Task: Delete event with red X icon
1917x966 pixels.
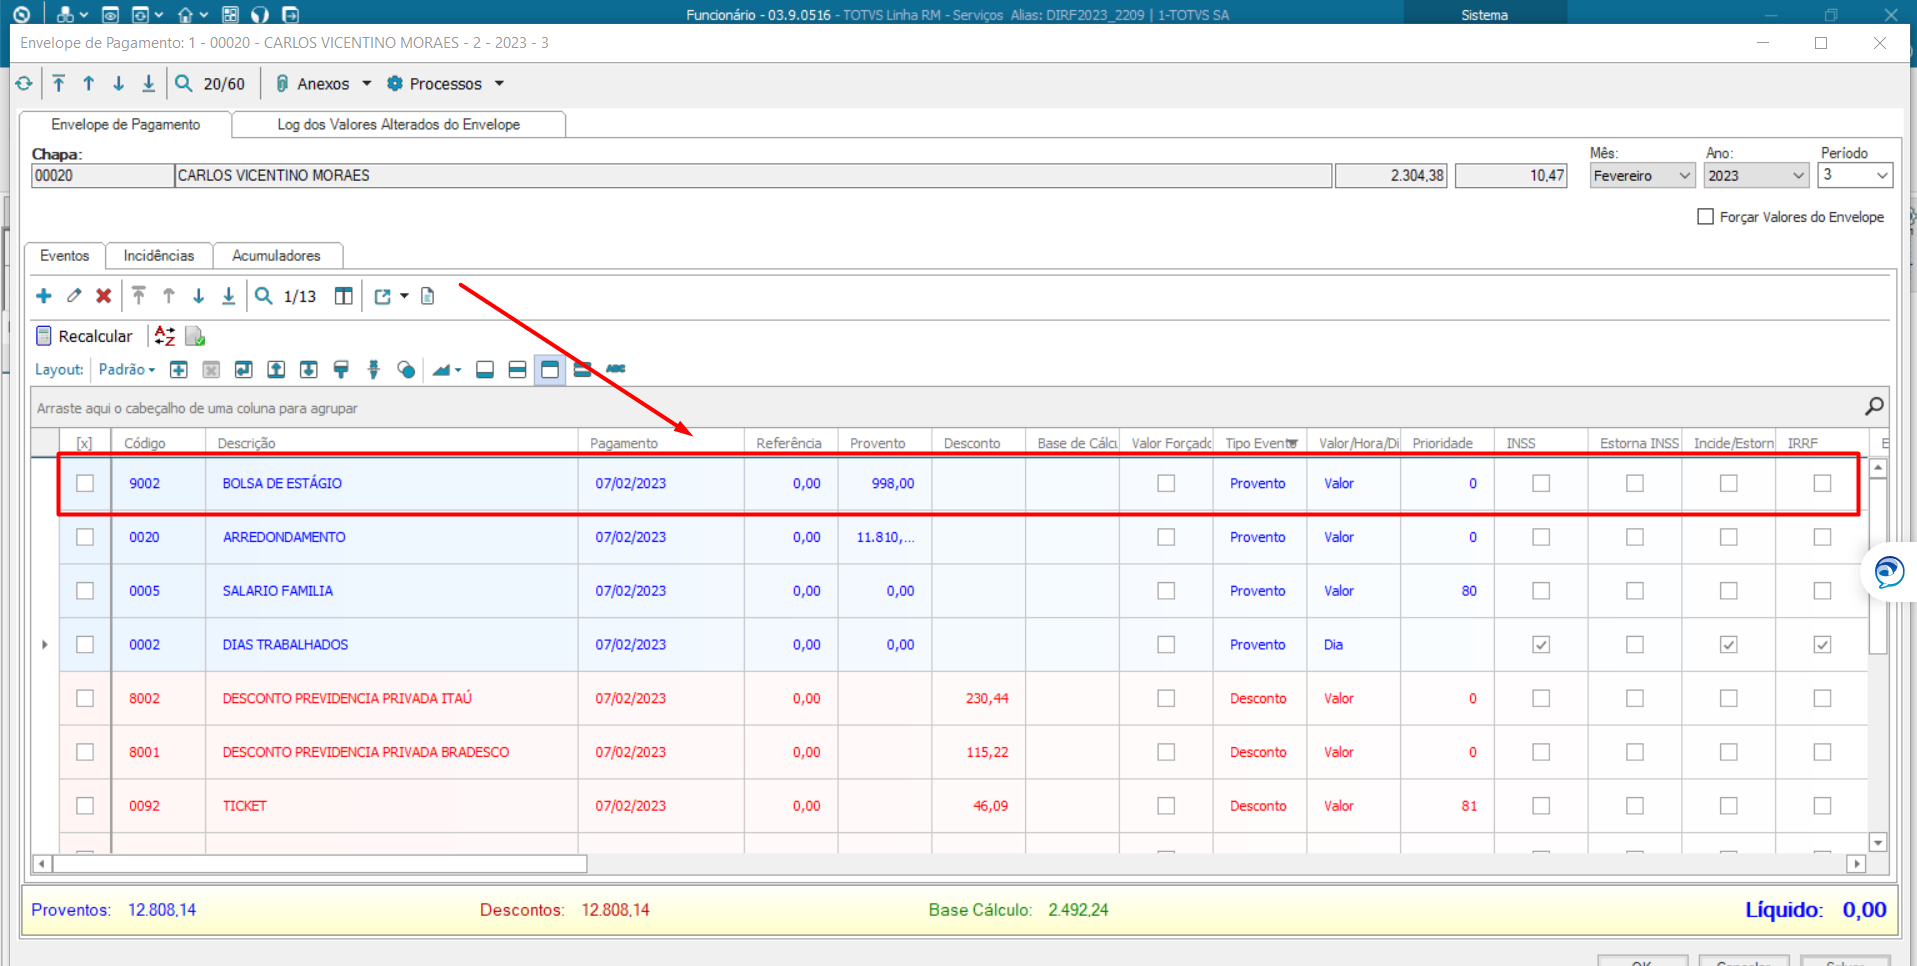Action: pyautogui.click(x=103, y=296)
